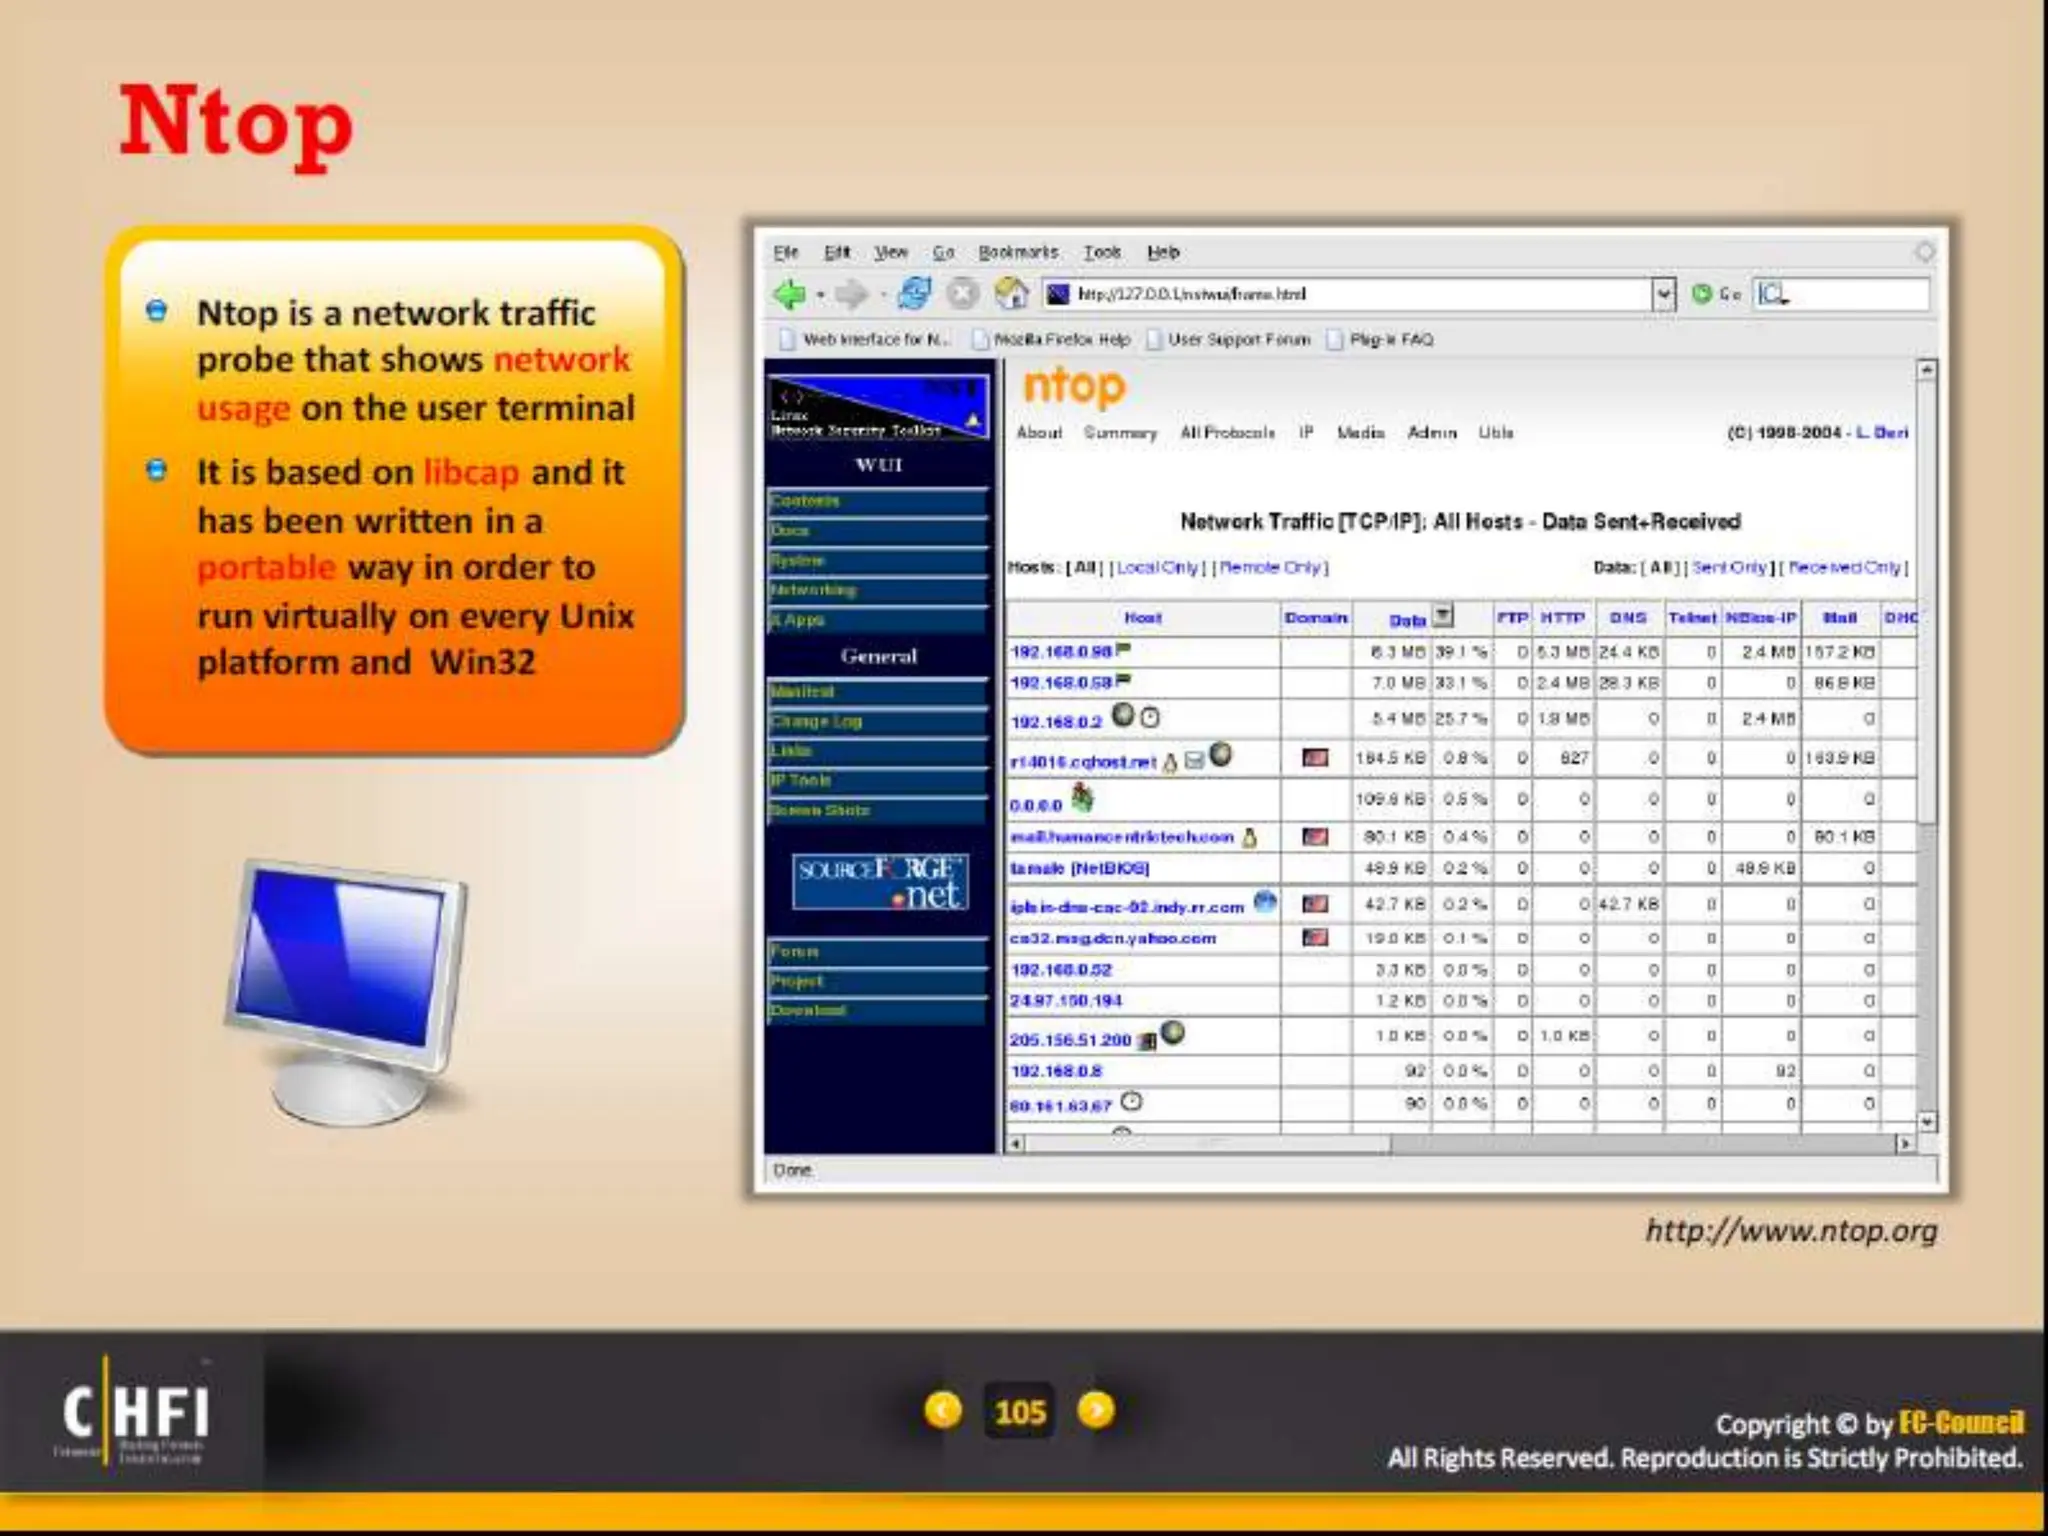Sort table by DNS column header
2048x1536 pixels.
click(1628, 618)
